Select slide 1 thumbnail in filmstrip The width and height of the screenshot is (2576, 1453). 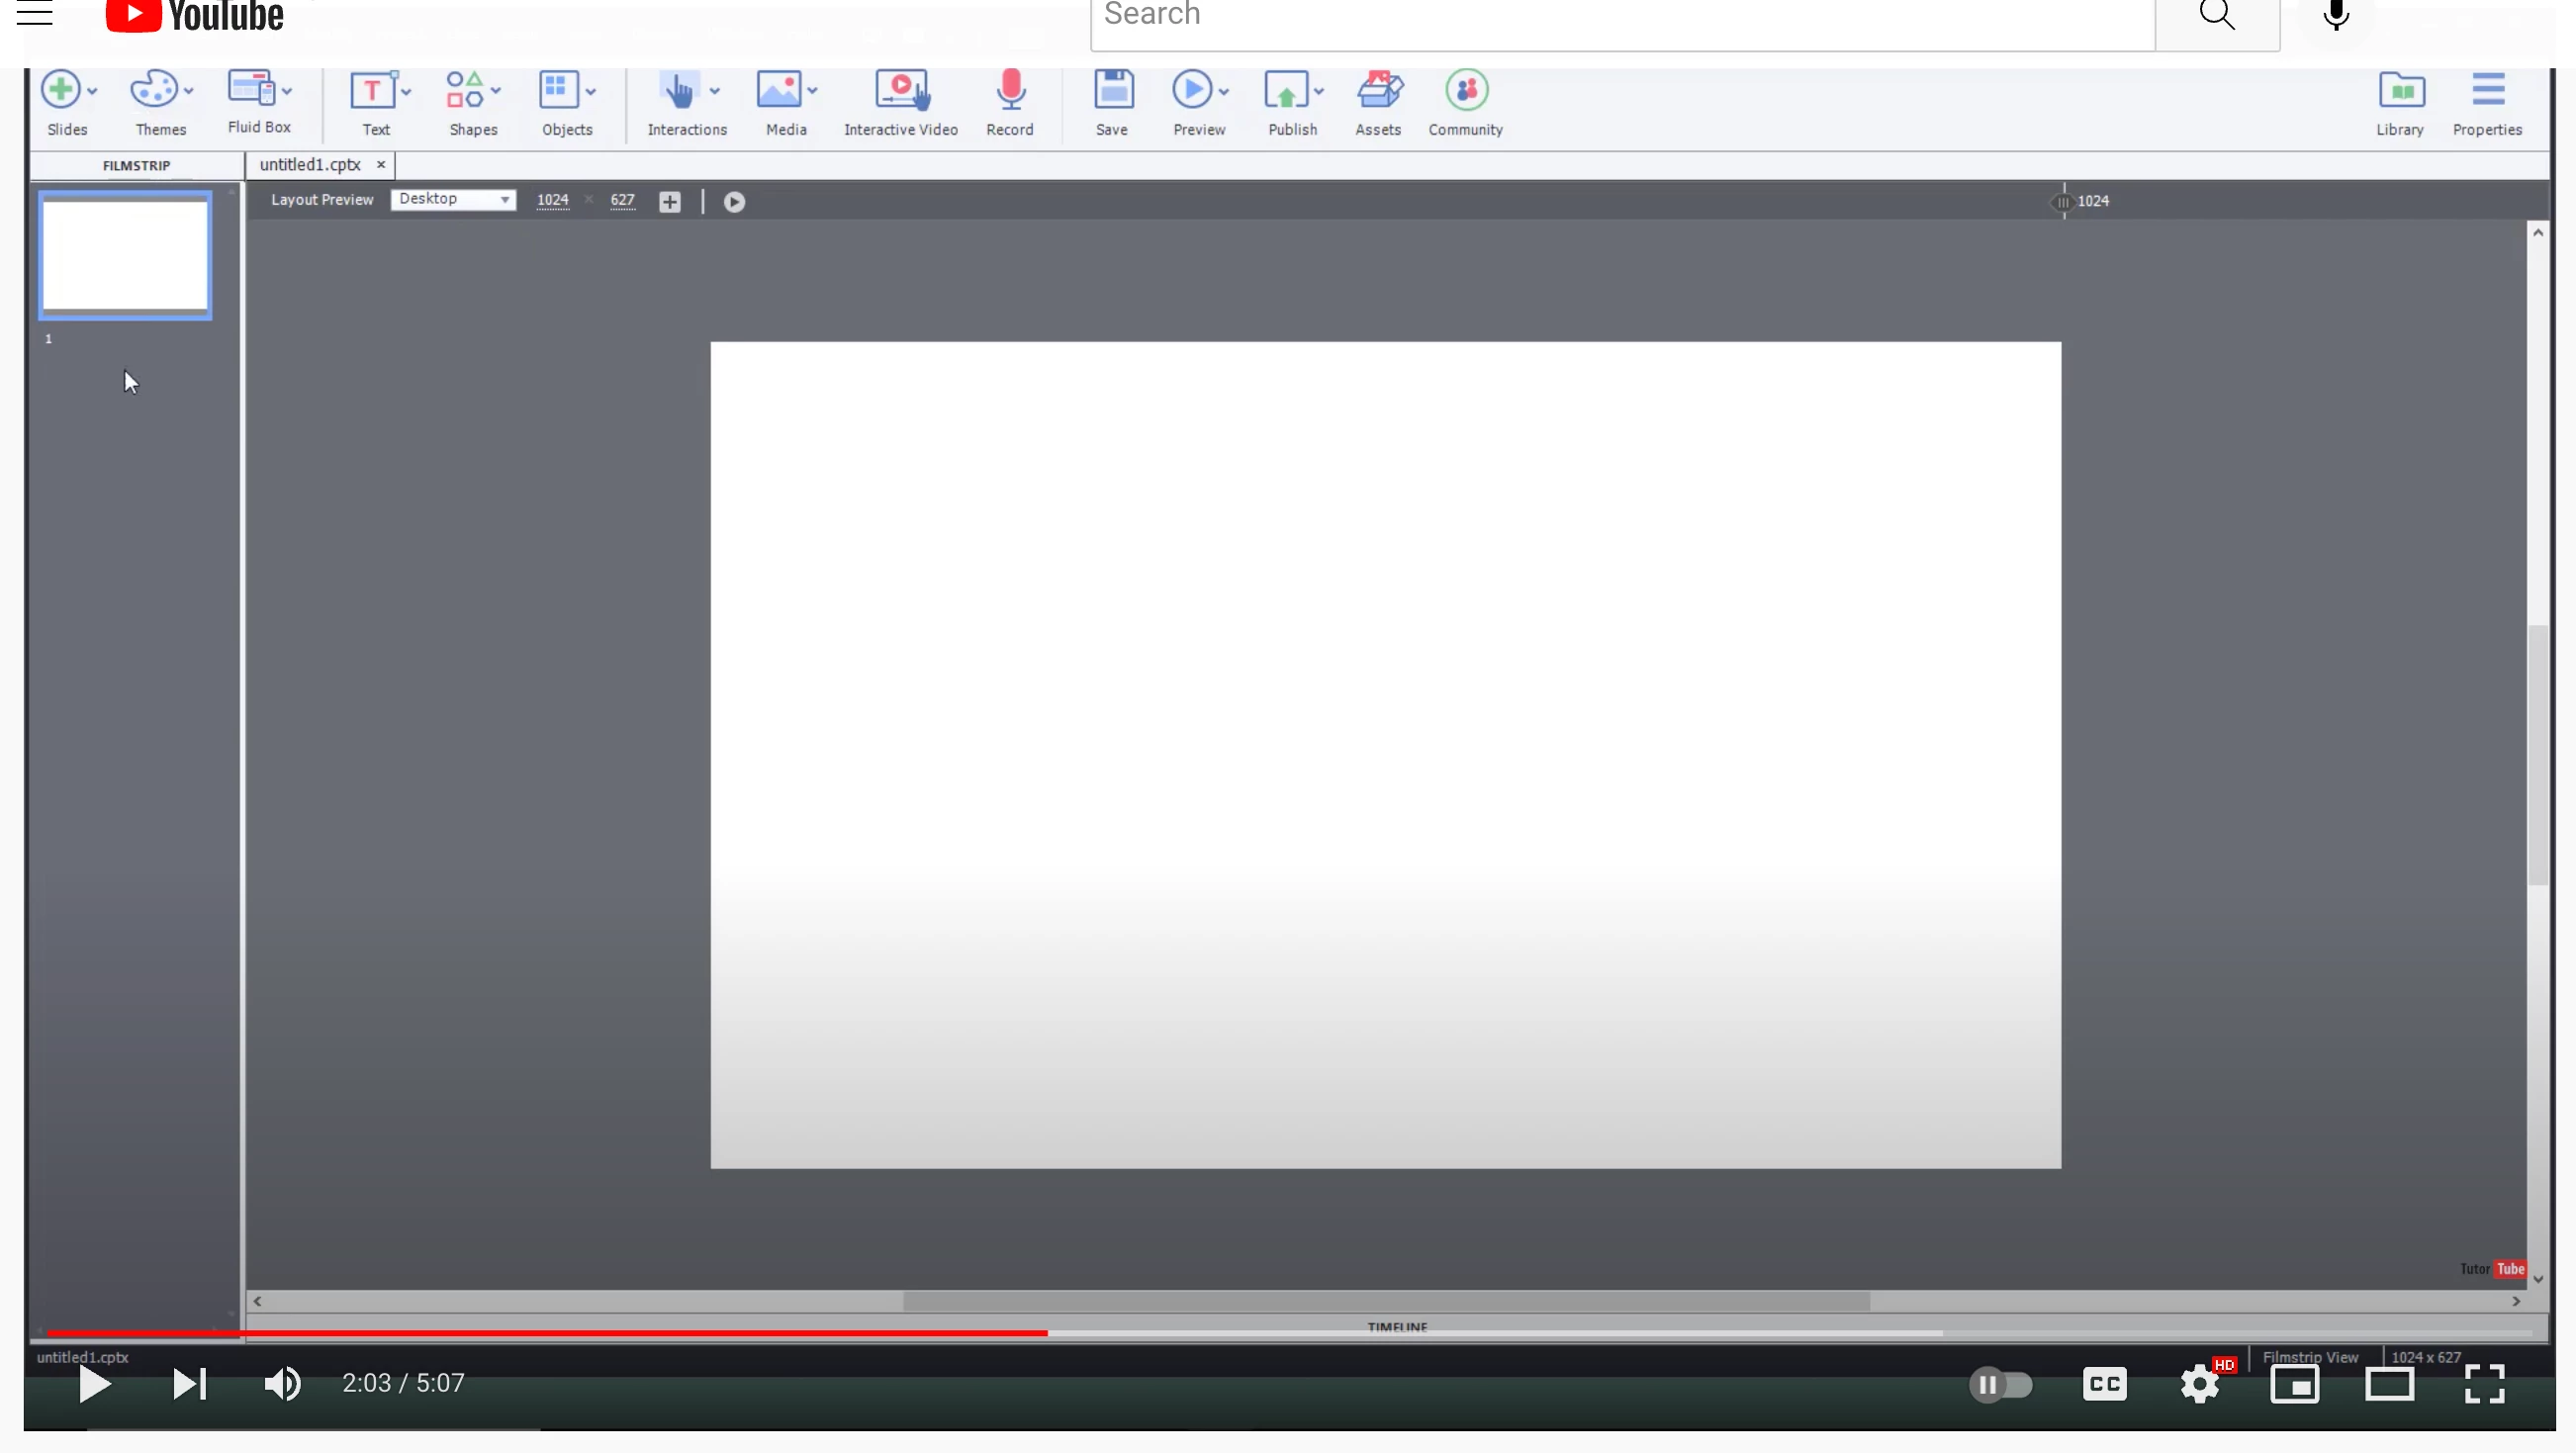[x=125, y=255]
